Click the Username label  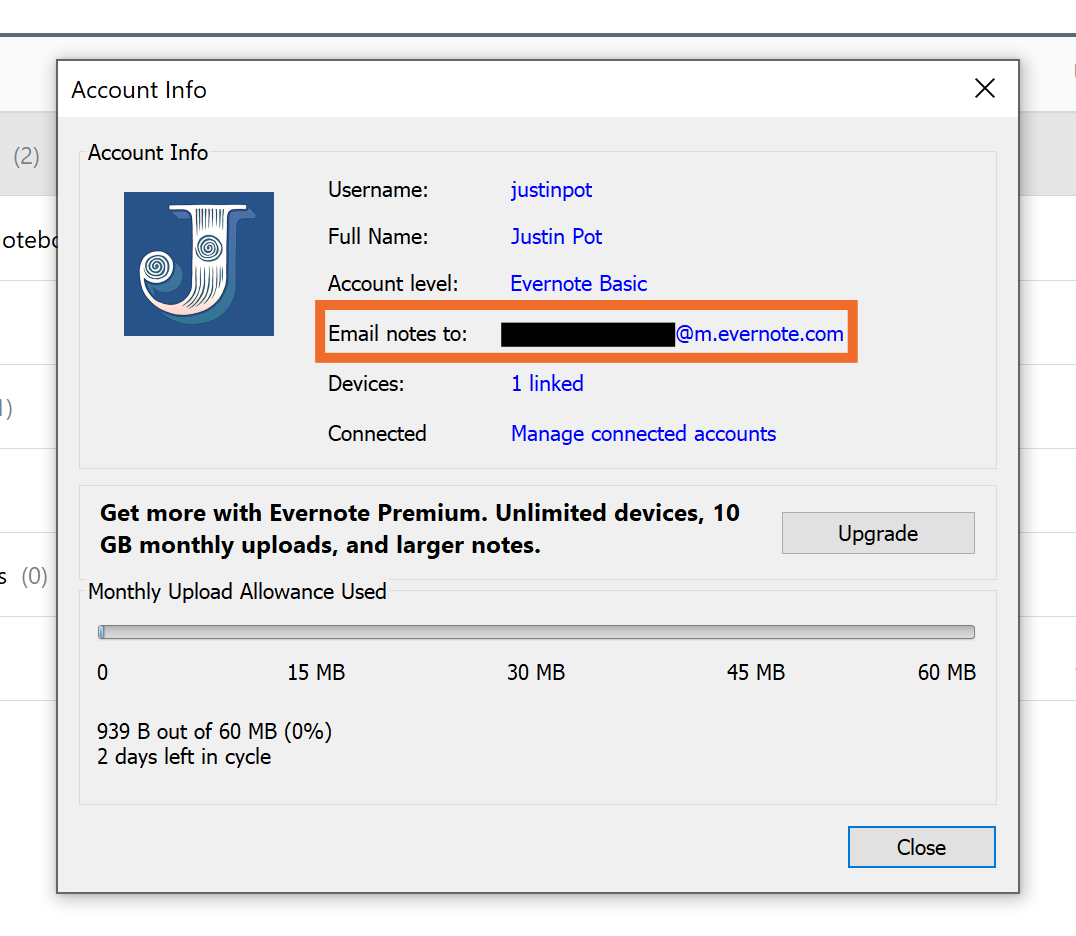(378, 190)
